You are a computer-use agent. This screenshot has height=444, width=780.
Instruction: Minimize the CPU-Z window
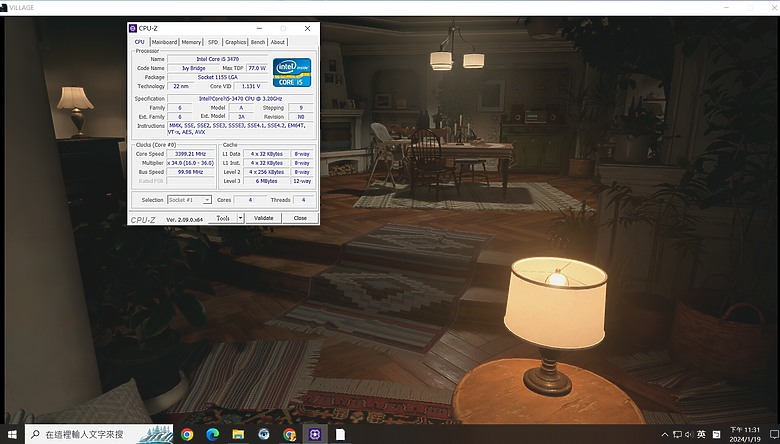(x=259, y=28)
